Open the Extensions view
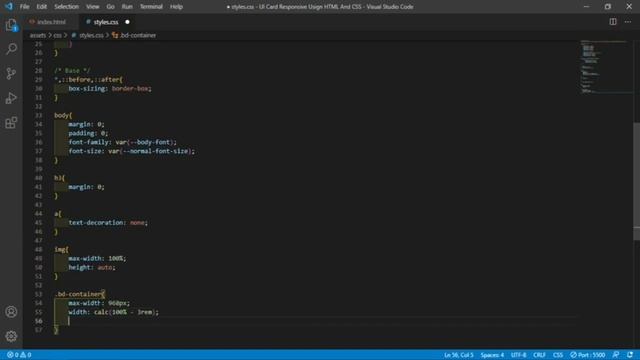640x360 pixels. point(11,122)
